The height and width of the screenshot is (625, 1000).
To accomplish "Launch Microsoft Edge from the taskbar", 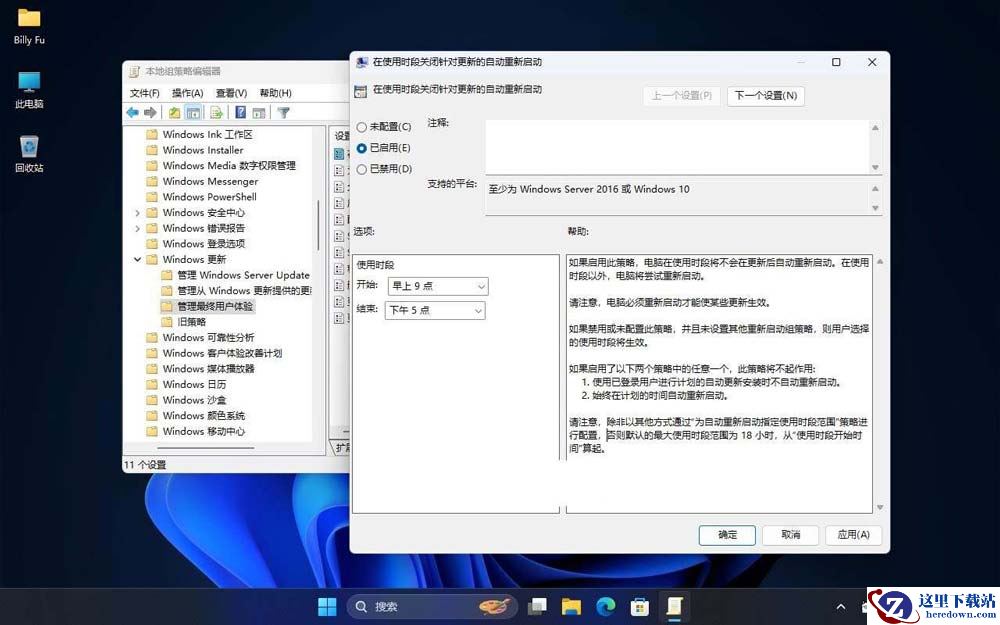I will click(605, 607).
